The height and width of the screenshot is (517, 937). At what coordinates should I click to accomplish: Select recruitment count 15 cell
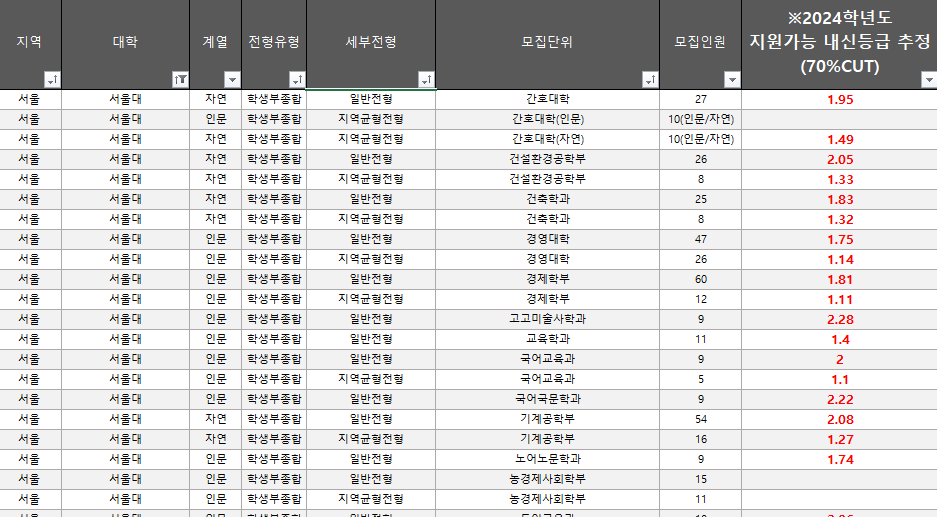pos(700,479)
